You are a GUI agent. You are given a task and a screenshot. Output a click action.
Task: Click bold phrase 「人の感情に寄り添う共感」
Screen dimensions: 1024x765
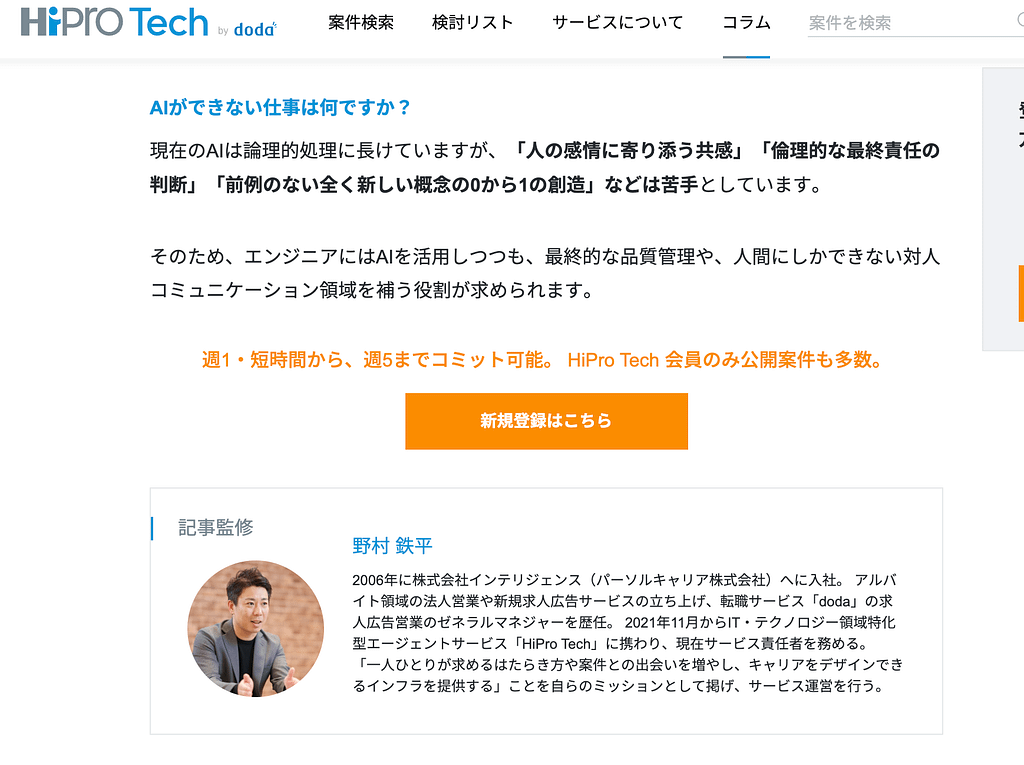(x=627, y=151)
